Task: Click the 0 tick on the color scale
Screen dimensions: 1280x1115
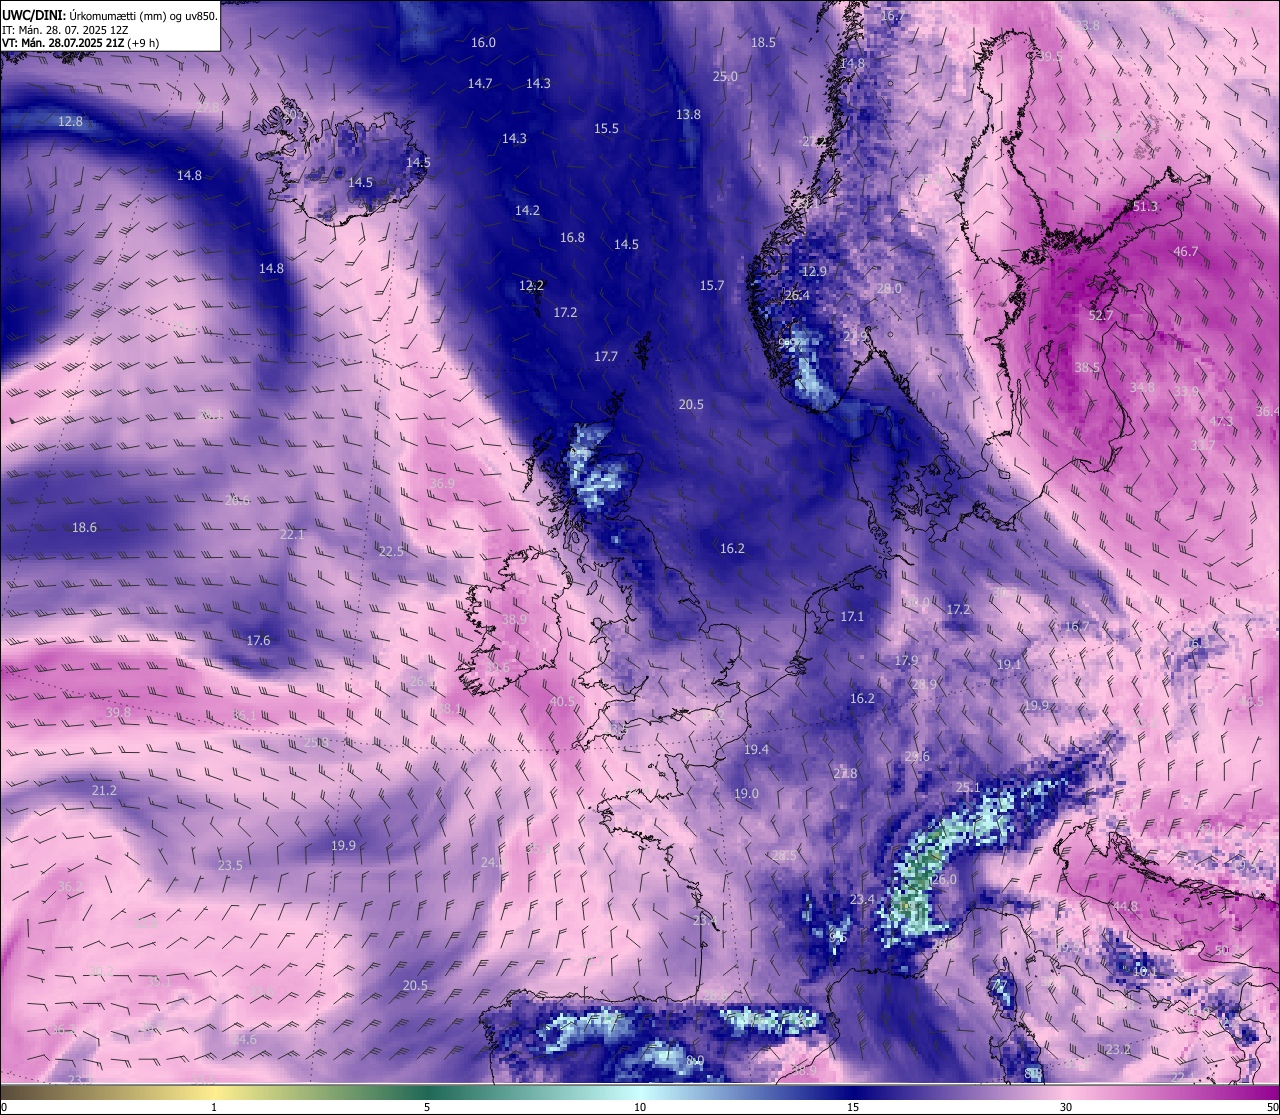Action: 4,1106
